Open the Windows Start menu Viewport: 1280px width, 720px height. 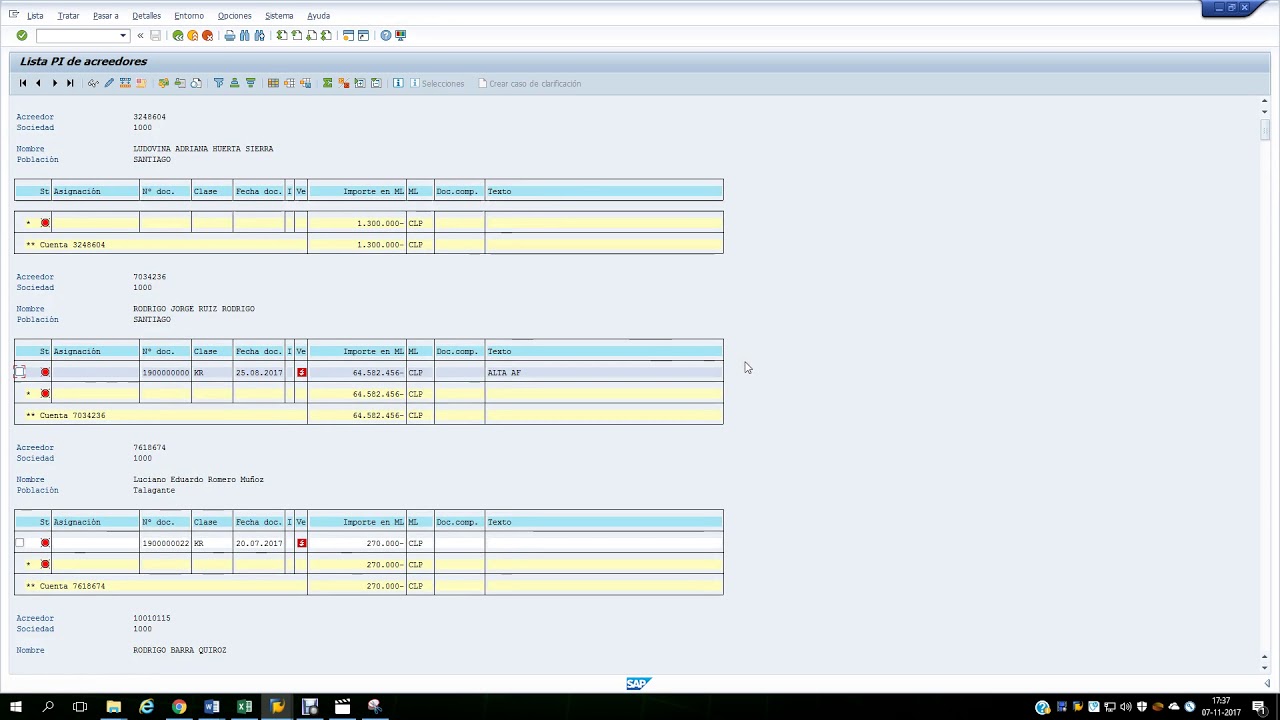(16, 707)
